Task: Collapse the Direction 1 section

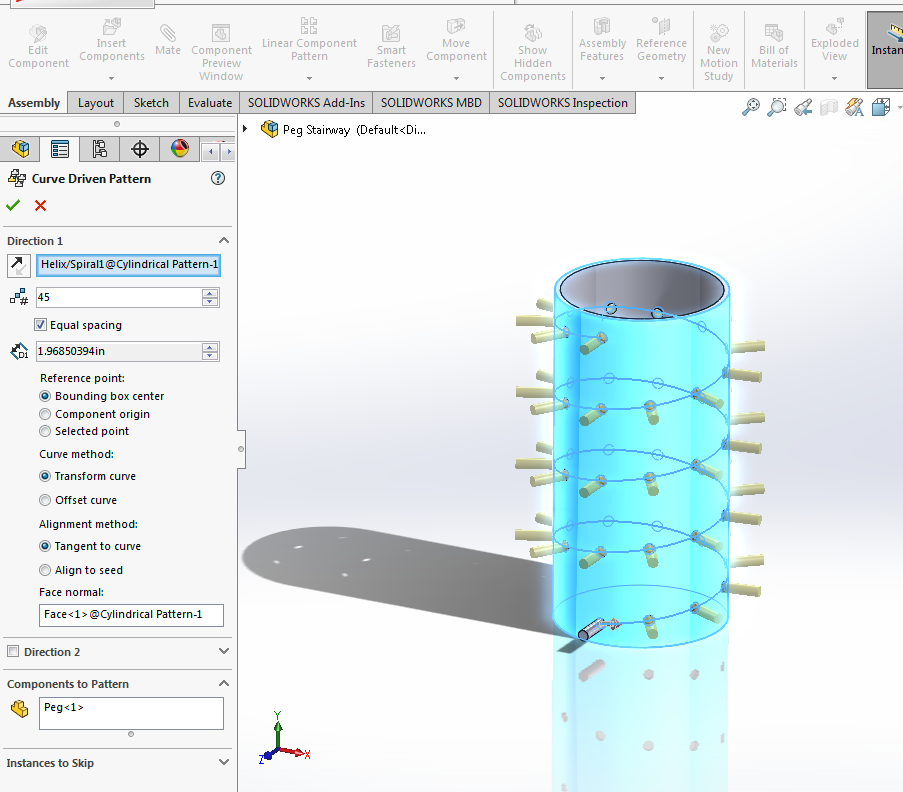Action: [224, 240]
